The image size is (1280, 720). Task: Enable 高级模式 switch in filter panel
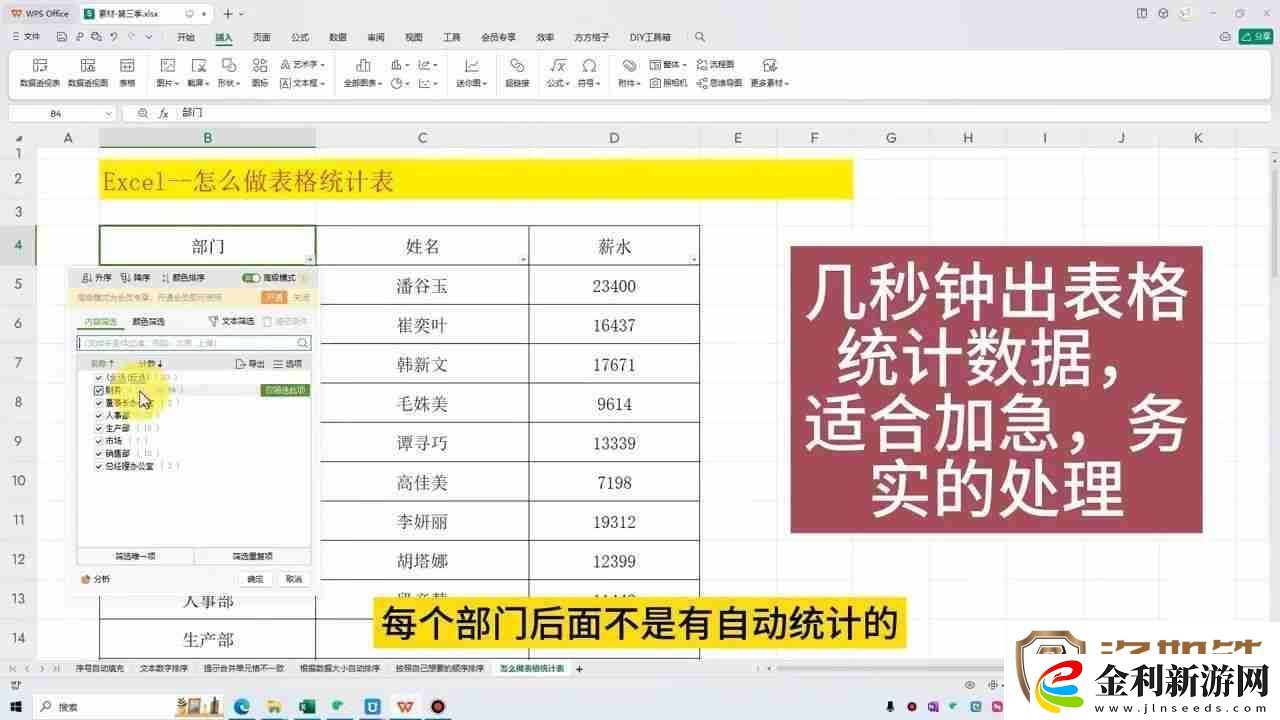tap(253, 278)
